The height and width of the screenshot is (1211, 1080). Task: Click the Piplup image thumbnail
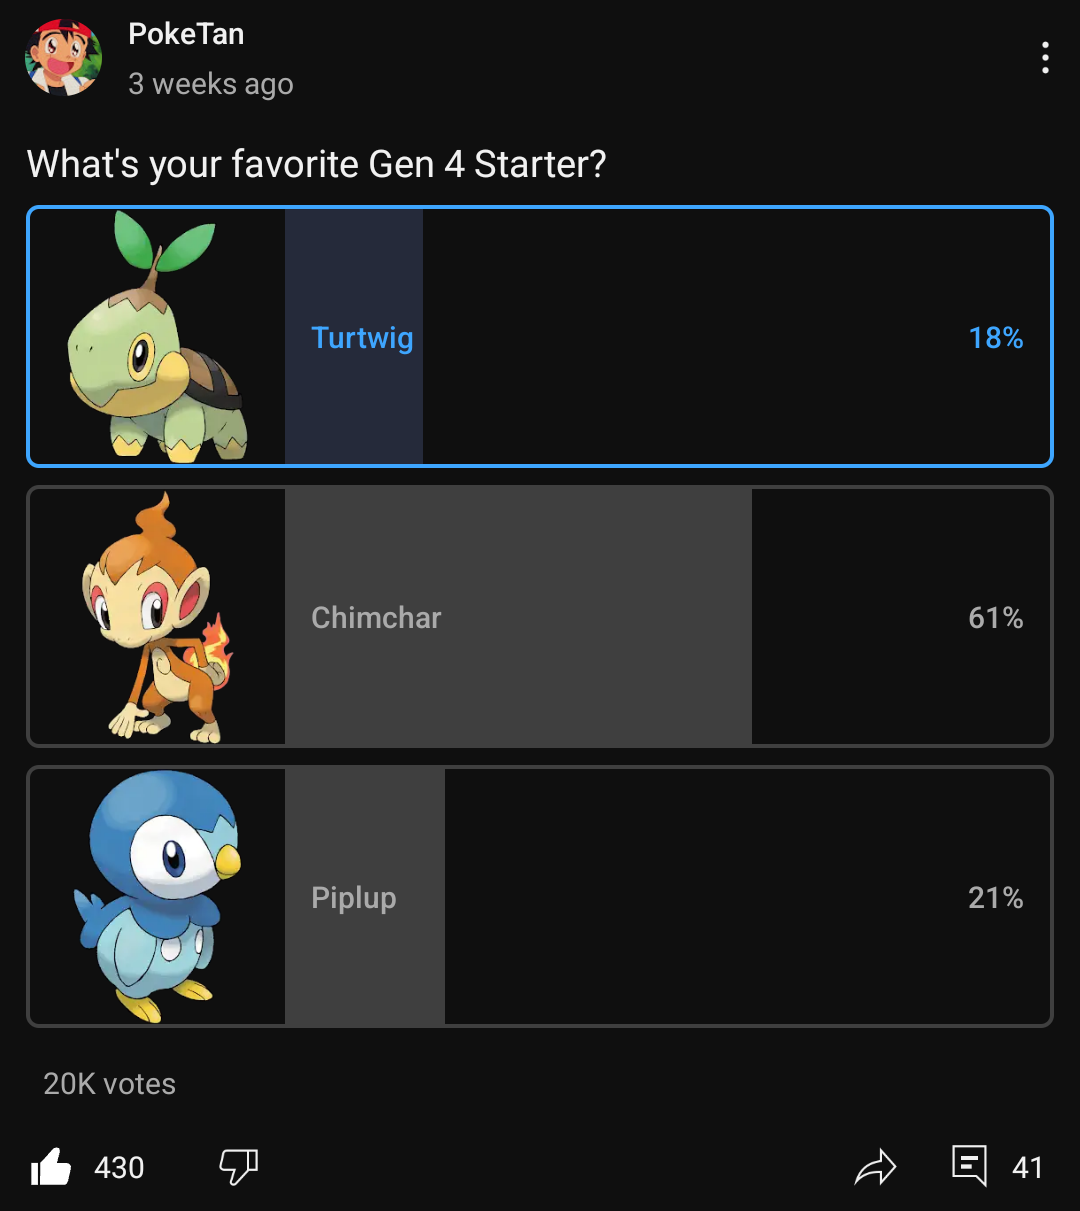157,897
